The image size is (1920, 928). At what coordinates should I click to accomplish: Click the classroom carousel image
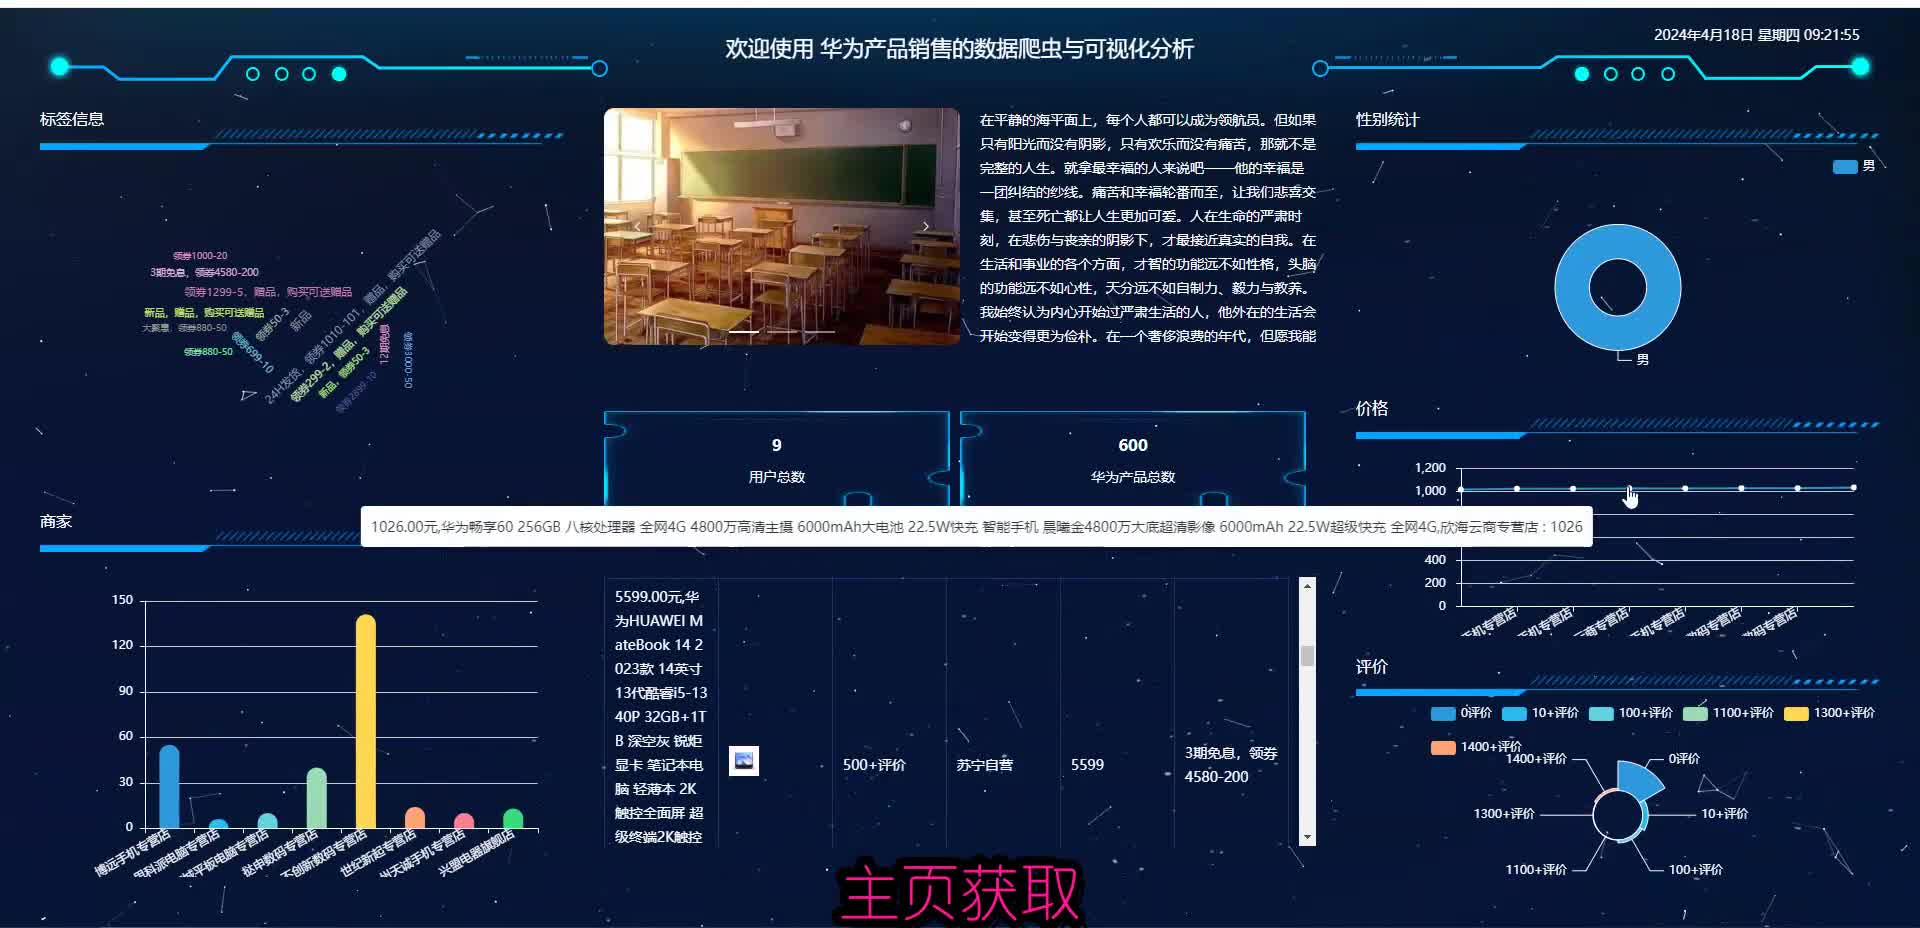(782, 227)
